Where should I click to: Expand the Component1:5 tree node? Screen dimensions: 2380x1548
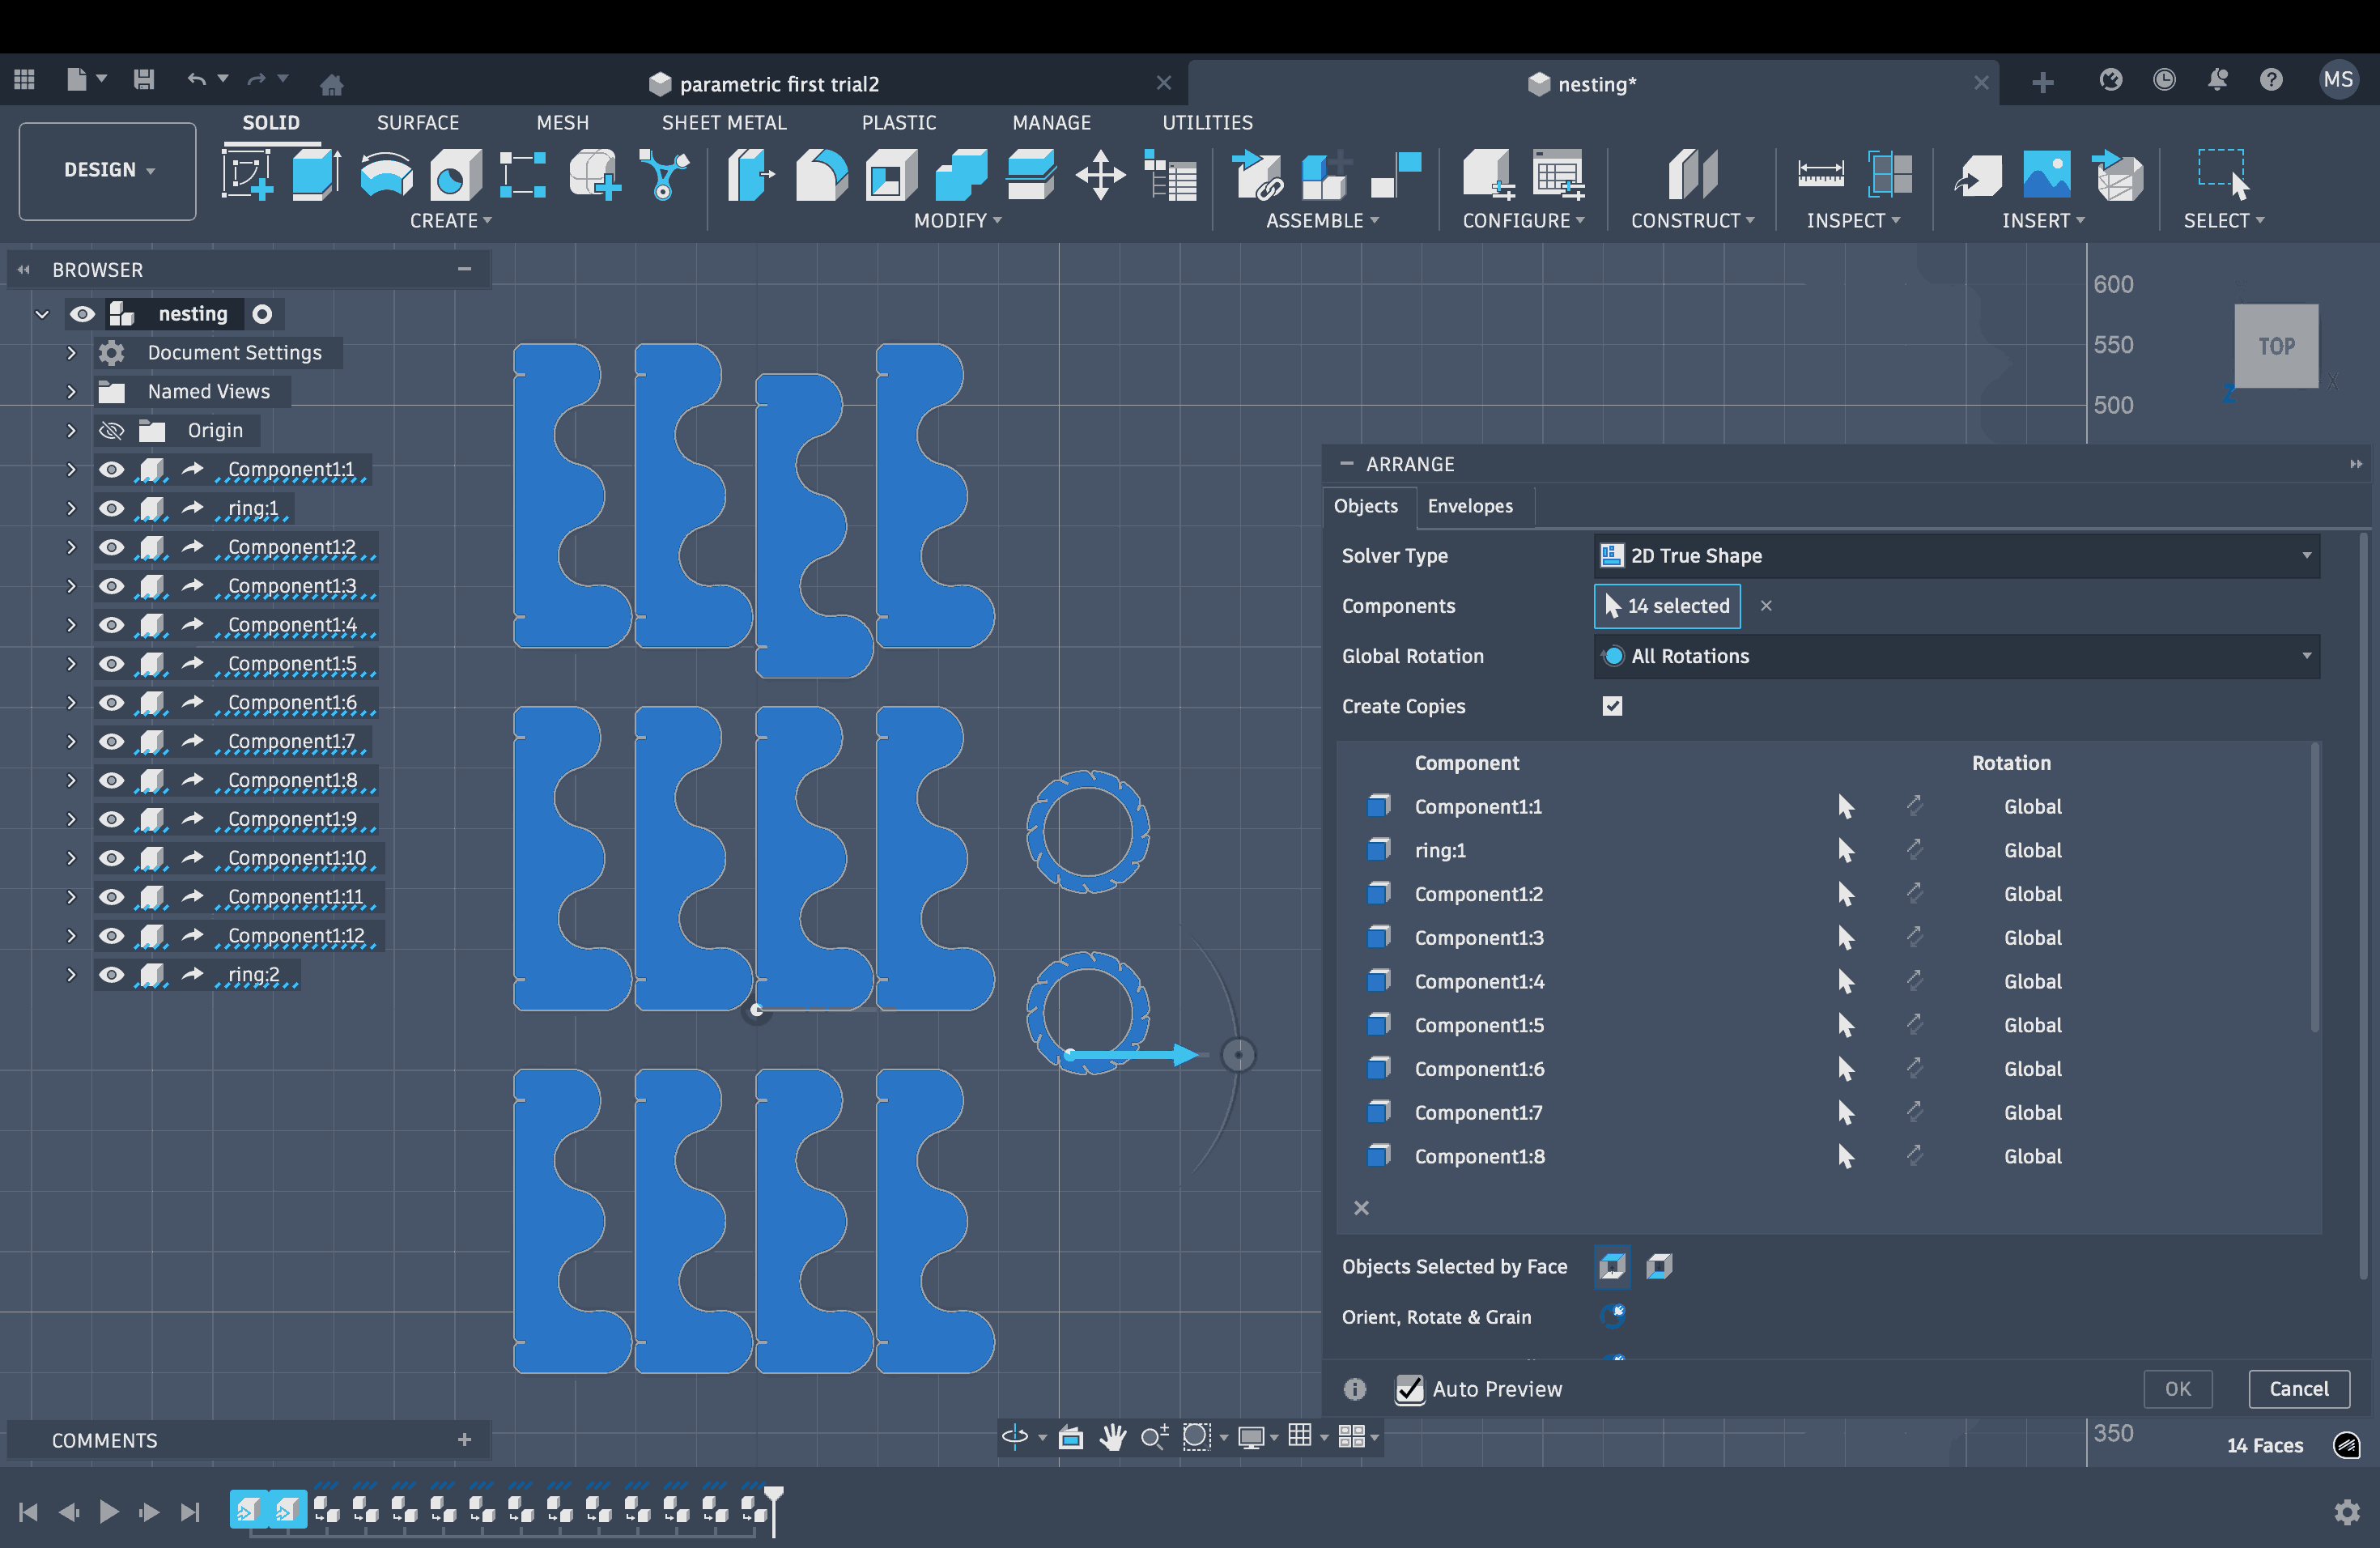[71, 664]
